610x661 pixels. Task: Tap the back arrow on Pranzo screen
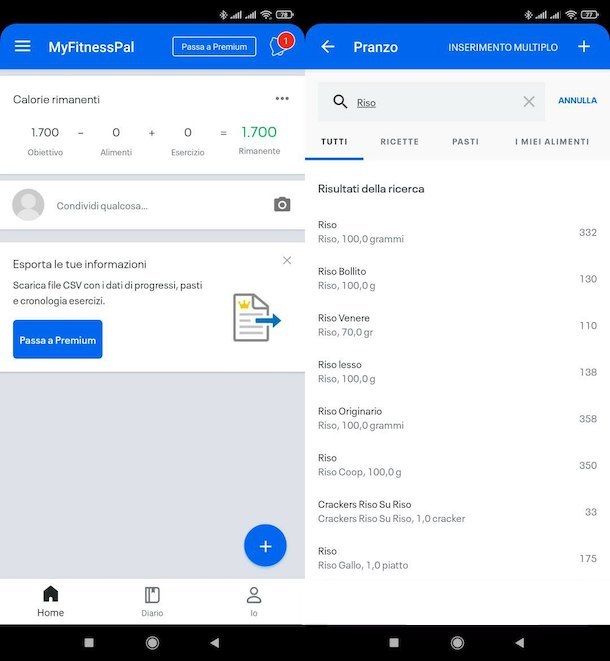coord(328,46)
